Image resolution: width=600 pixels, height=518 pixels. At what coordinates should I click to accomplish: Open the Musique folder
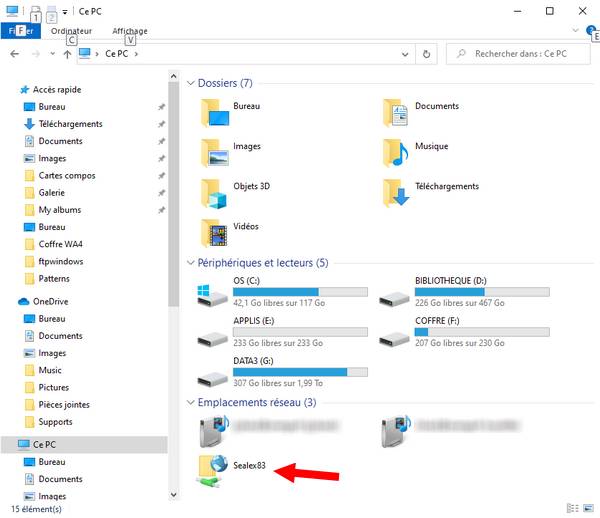[416, 153]
